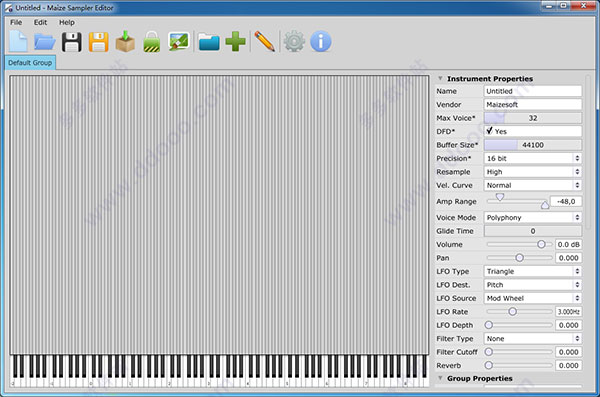Open settings via the gear icon
This screenshot has height=397, width=600.
click(294, 41)
